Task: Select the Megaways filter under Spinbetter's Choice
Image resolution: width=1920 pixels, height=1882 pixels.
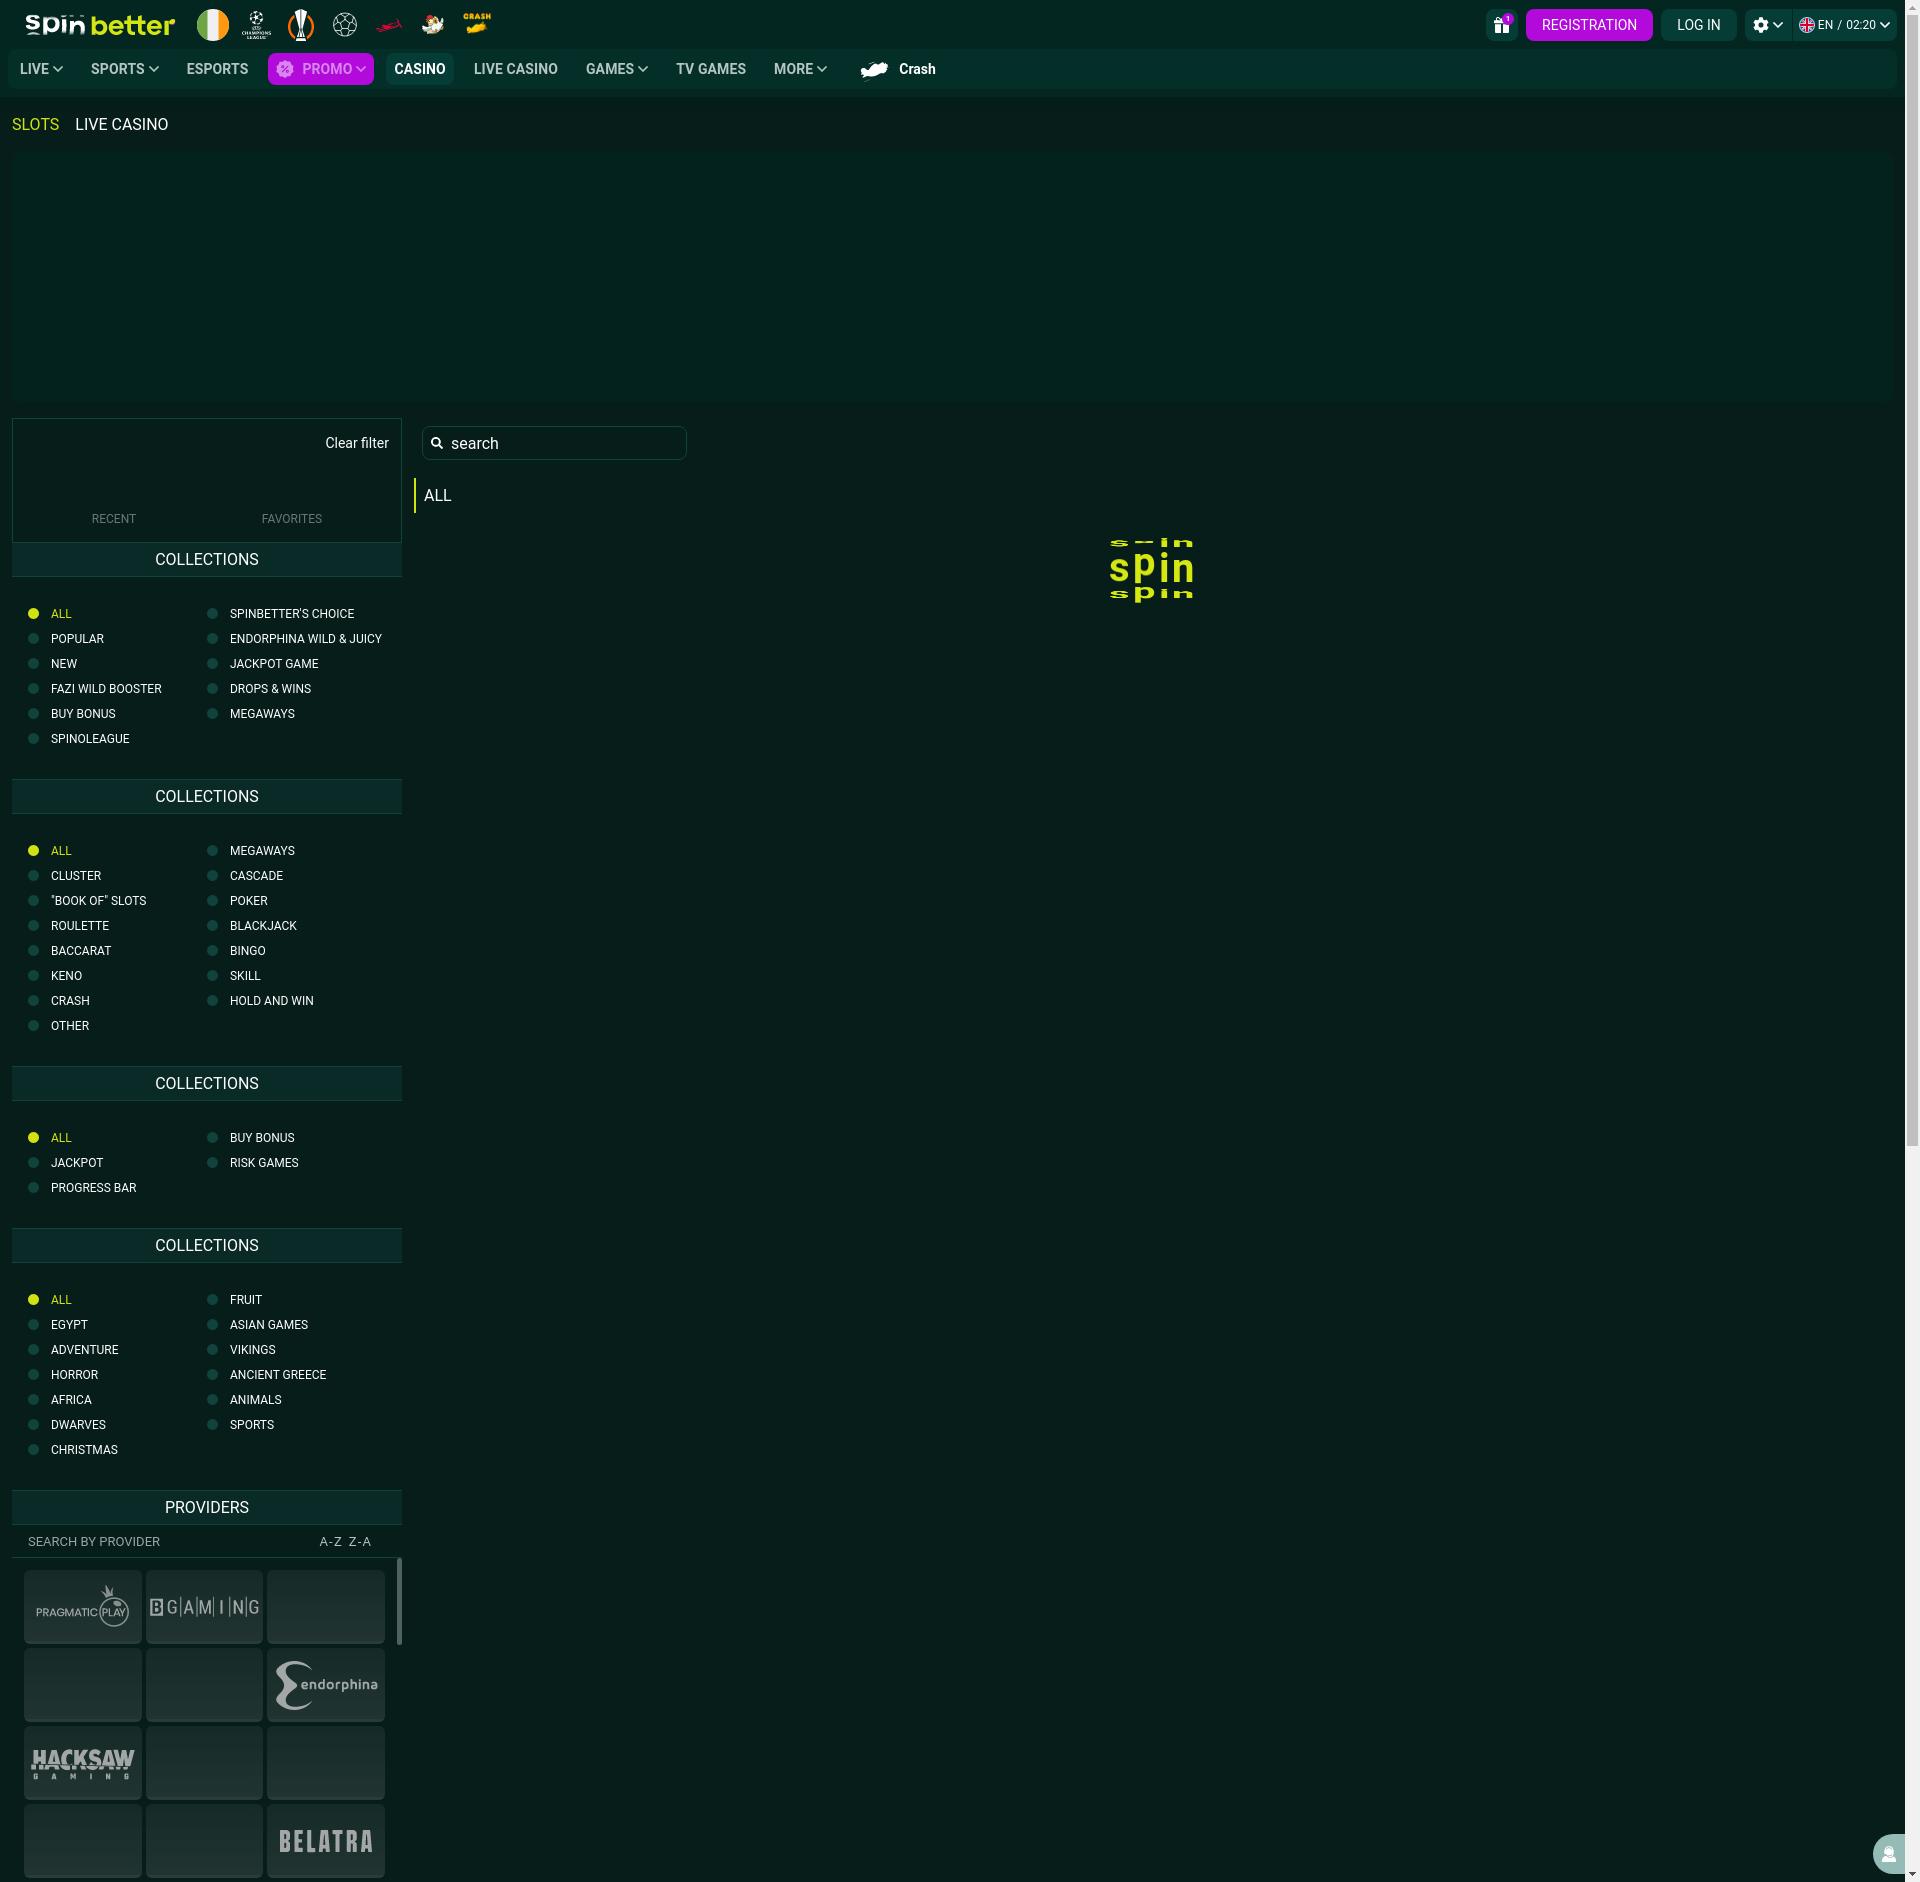Action: tap(262, 714)
